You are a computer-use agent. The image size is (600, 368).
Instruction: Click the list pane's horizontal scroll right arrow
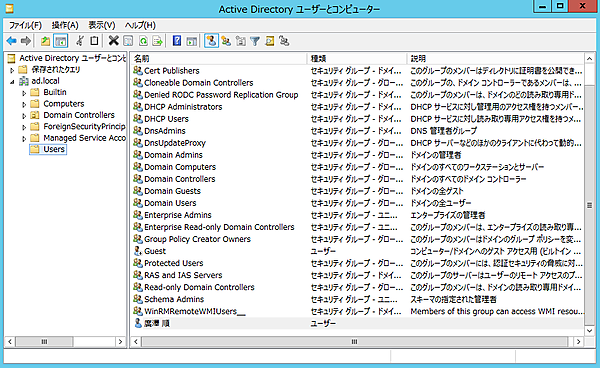[x=578, y=342]
